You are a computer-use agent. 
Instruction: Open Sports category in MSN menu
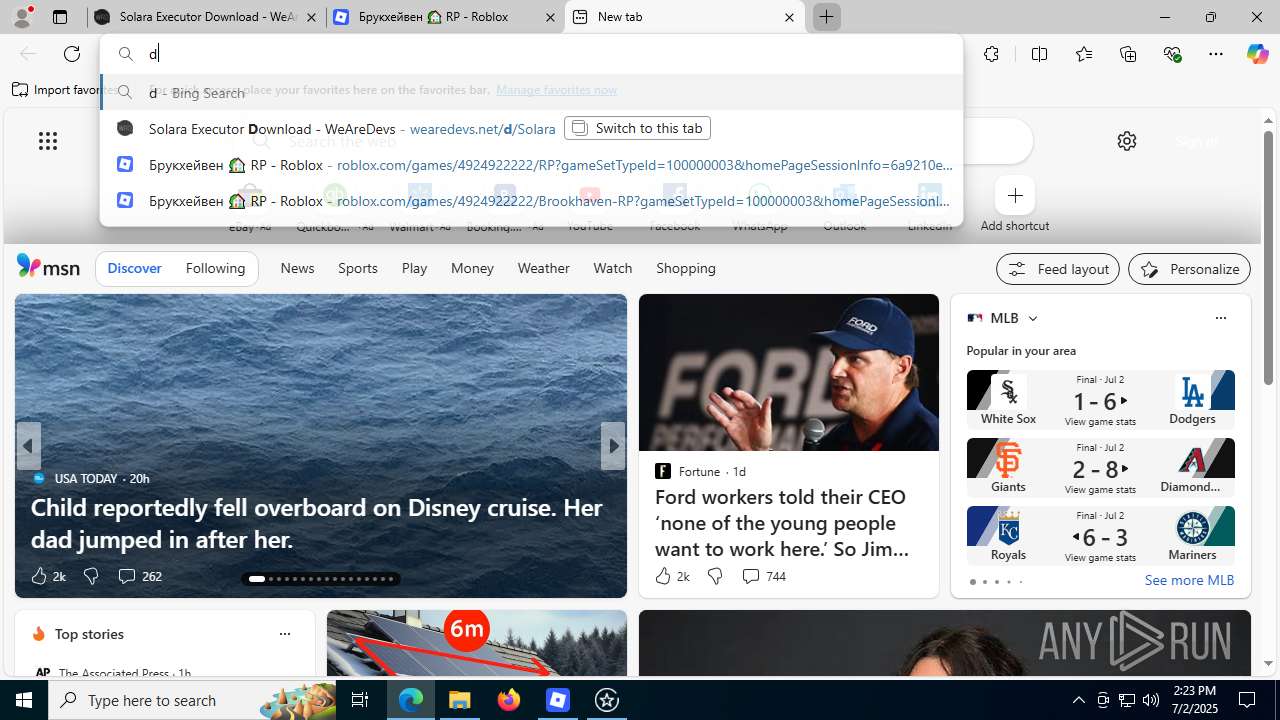[x=358, y=268]
